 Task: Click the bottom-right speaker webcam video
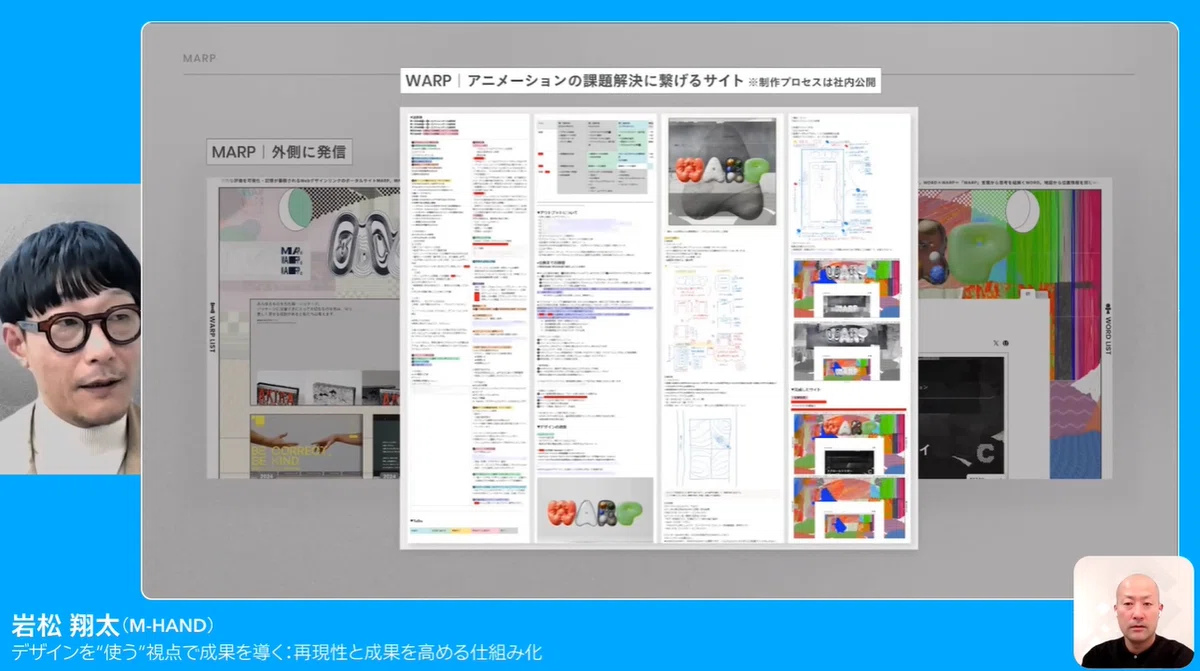[x=1133, y=612]
